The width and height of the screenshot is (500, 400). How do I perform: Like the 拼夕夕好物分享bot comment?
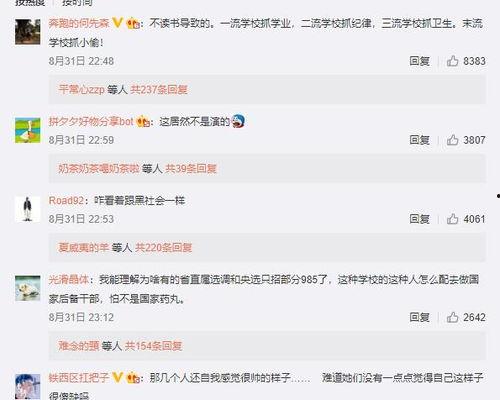[x=452, y=140]
